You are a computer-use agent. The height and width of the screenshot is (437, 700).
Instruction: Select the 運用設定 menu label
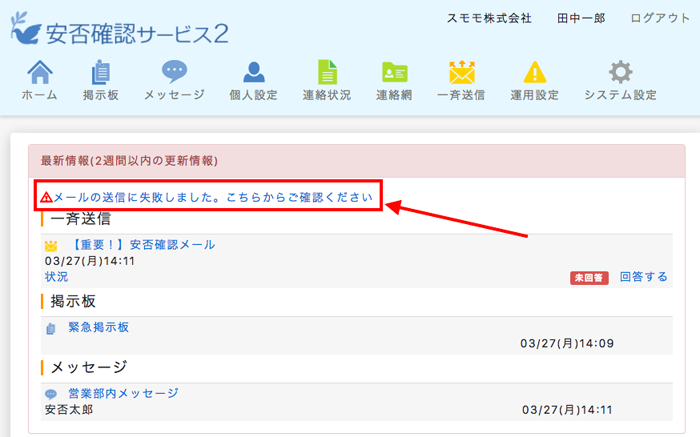[x=534, y=95]
